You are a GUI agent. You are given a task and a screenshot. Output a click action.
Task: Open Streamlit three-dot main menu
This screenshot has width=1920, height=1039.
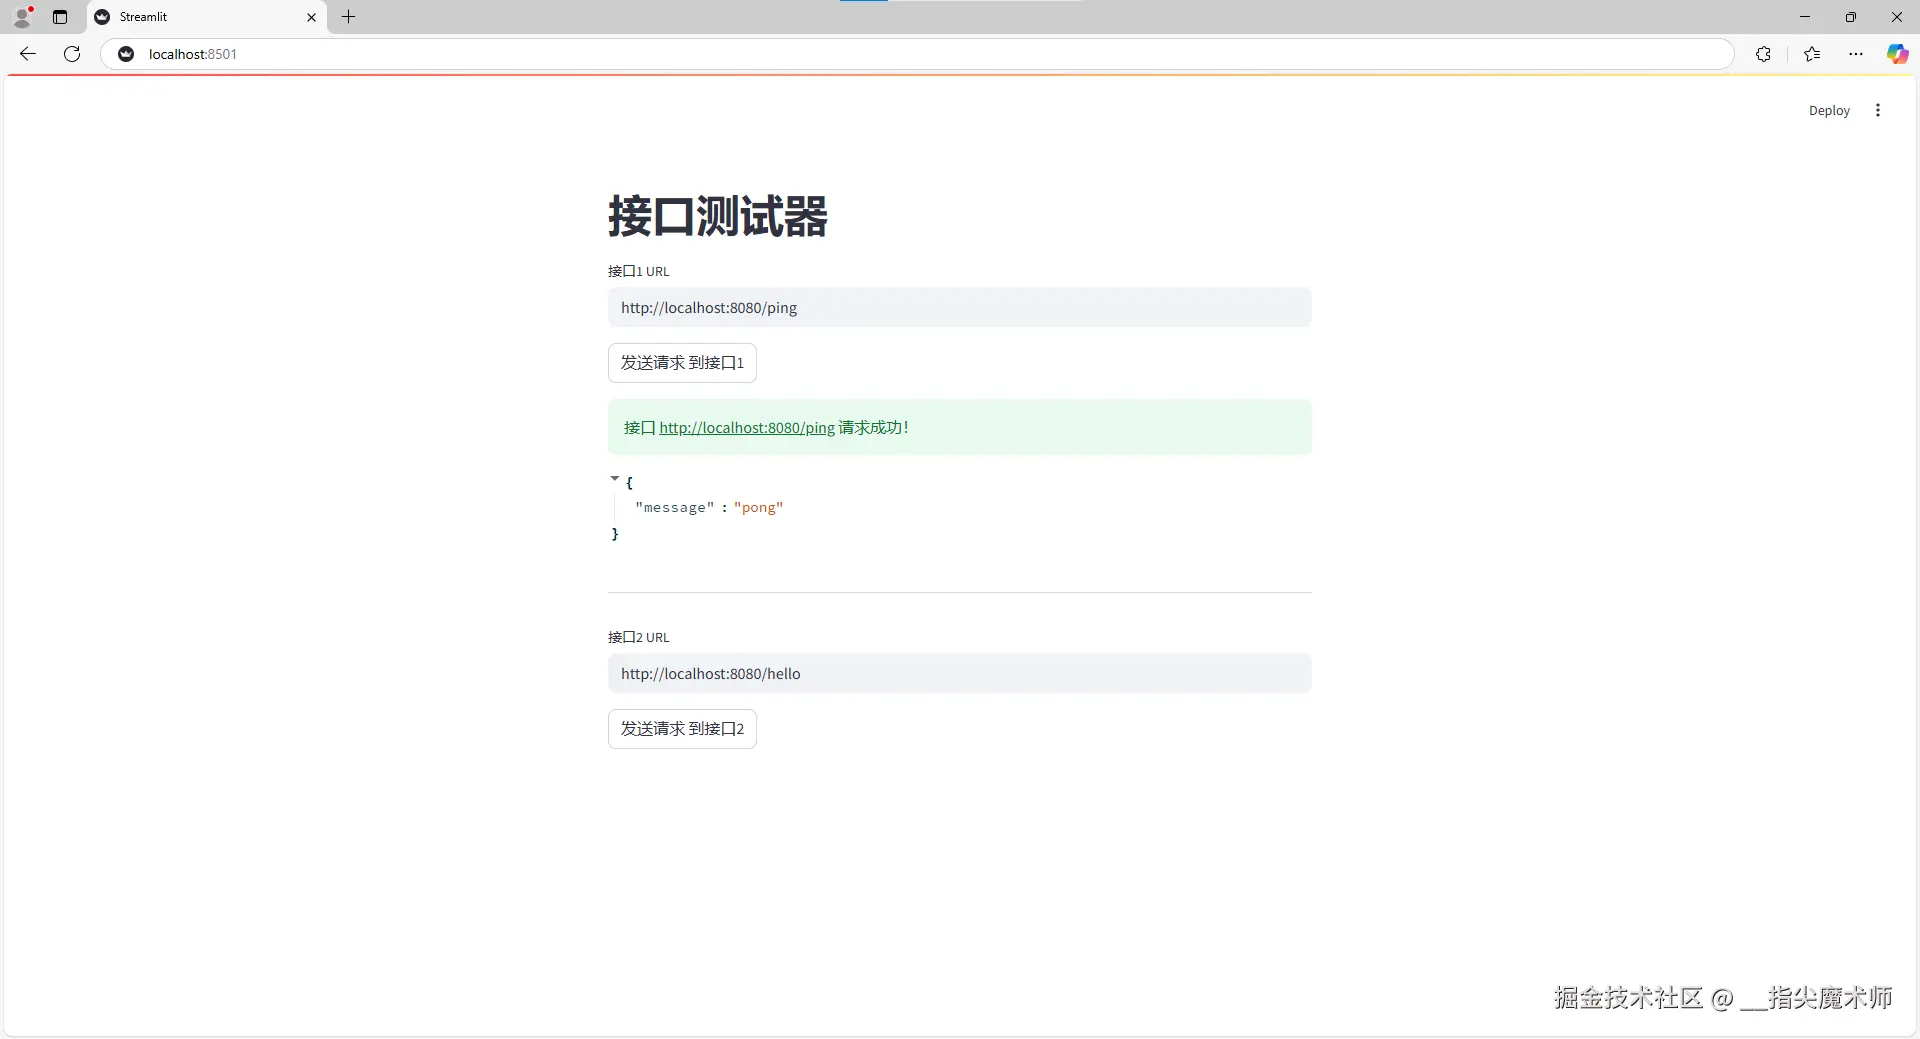1878,111
